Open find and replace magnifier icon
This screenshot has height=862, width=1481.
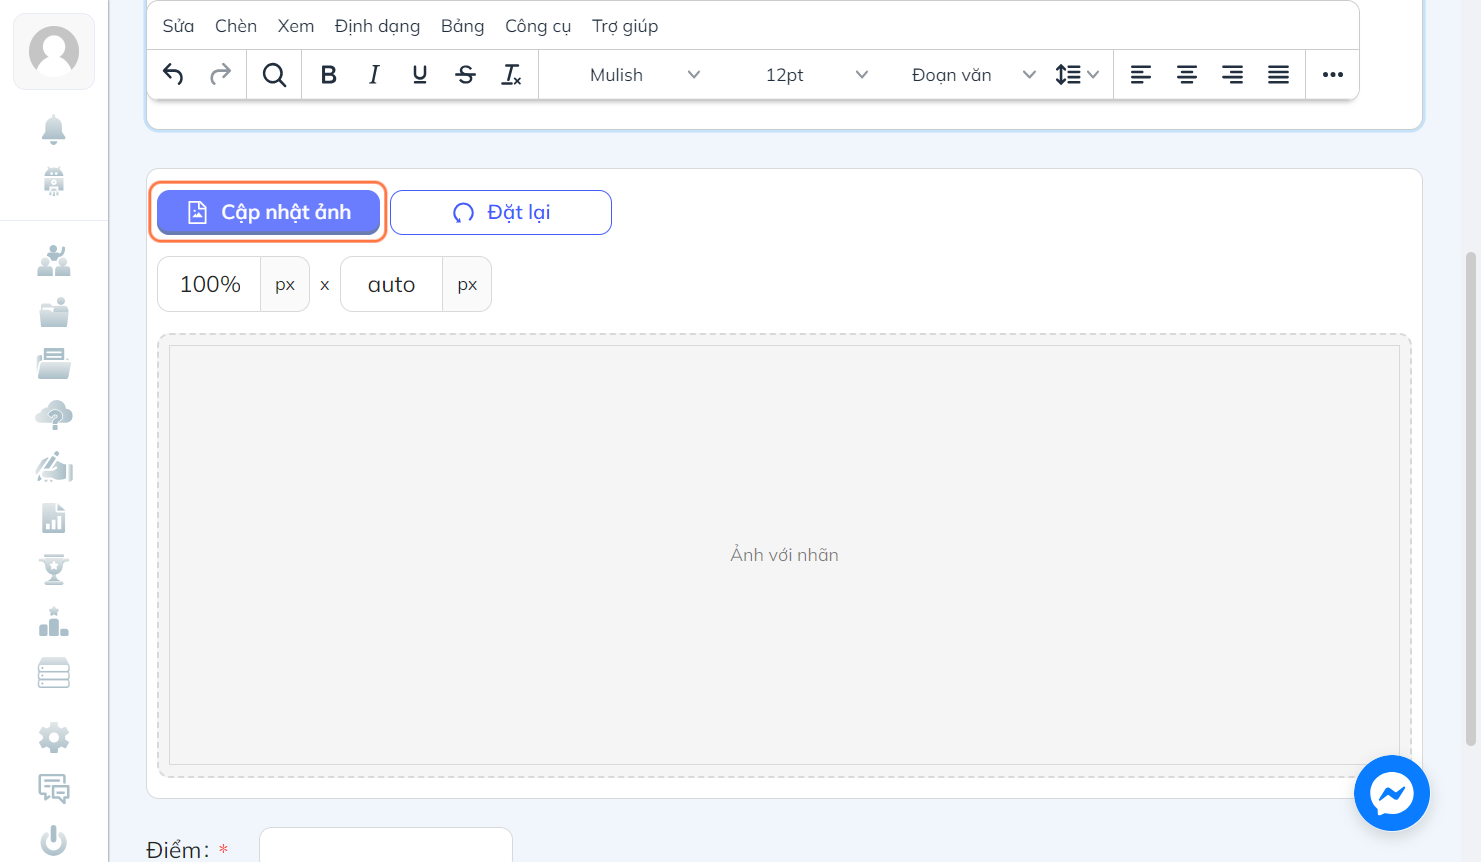point(274,74)
